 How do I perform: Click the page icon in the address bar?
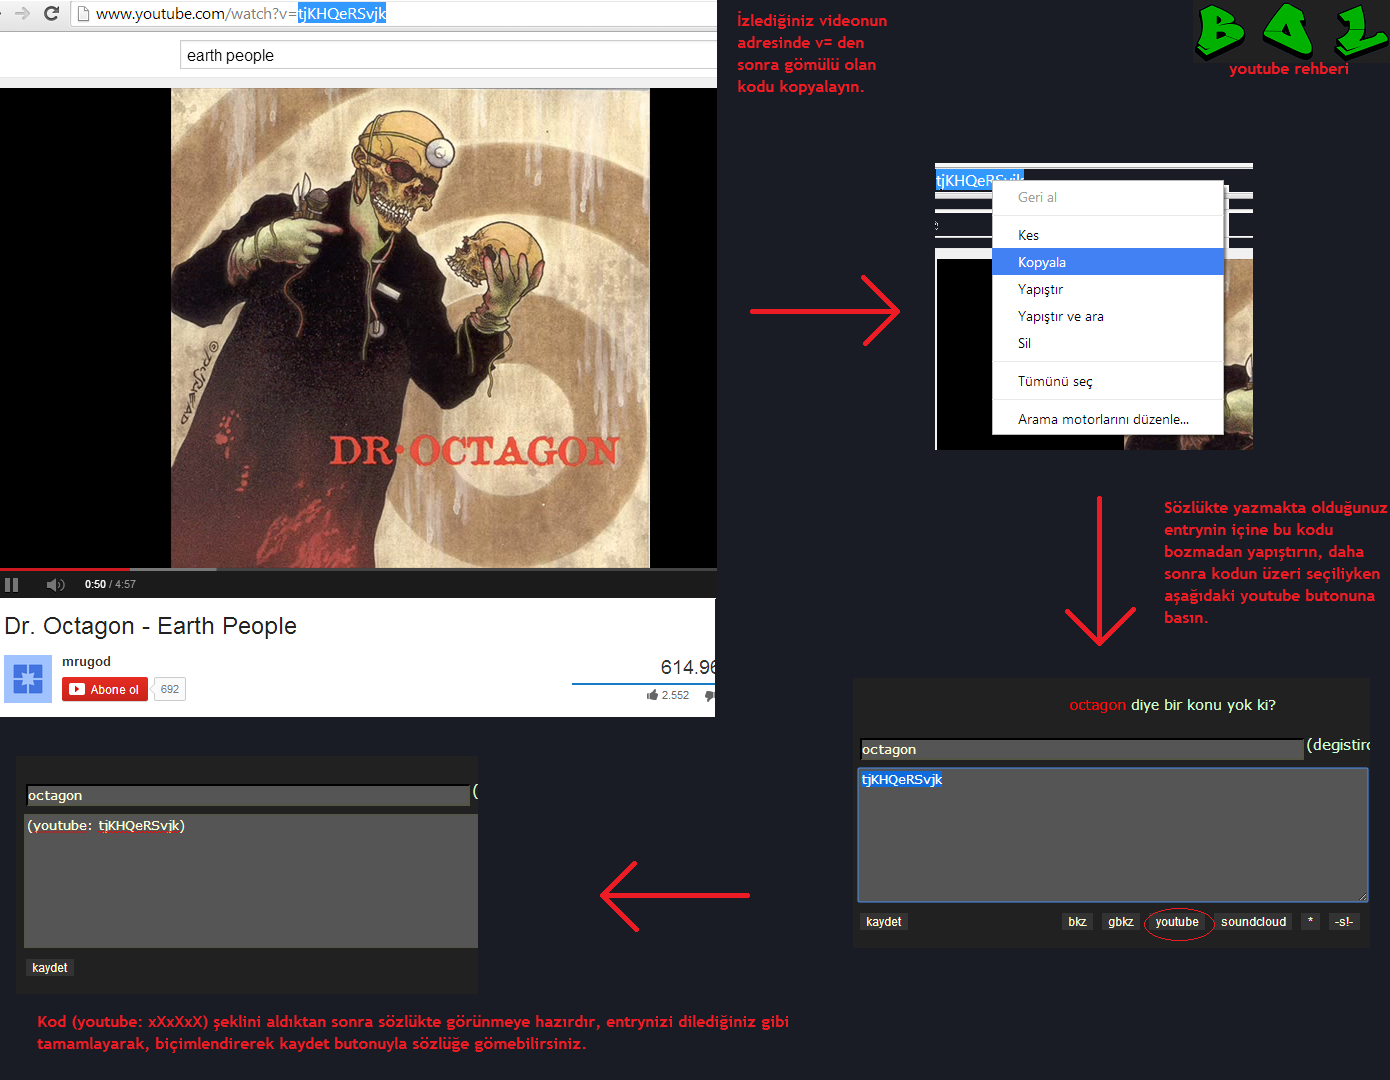click(84, 14)
